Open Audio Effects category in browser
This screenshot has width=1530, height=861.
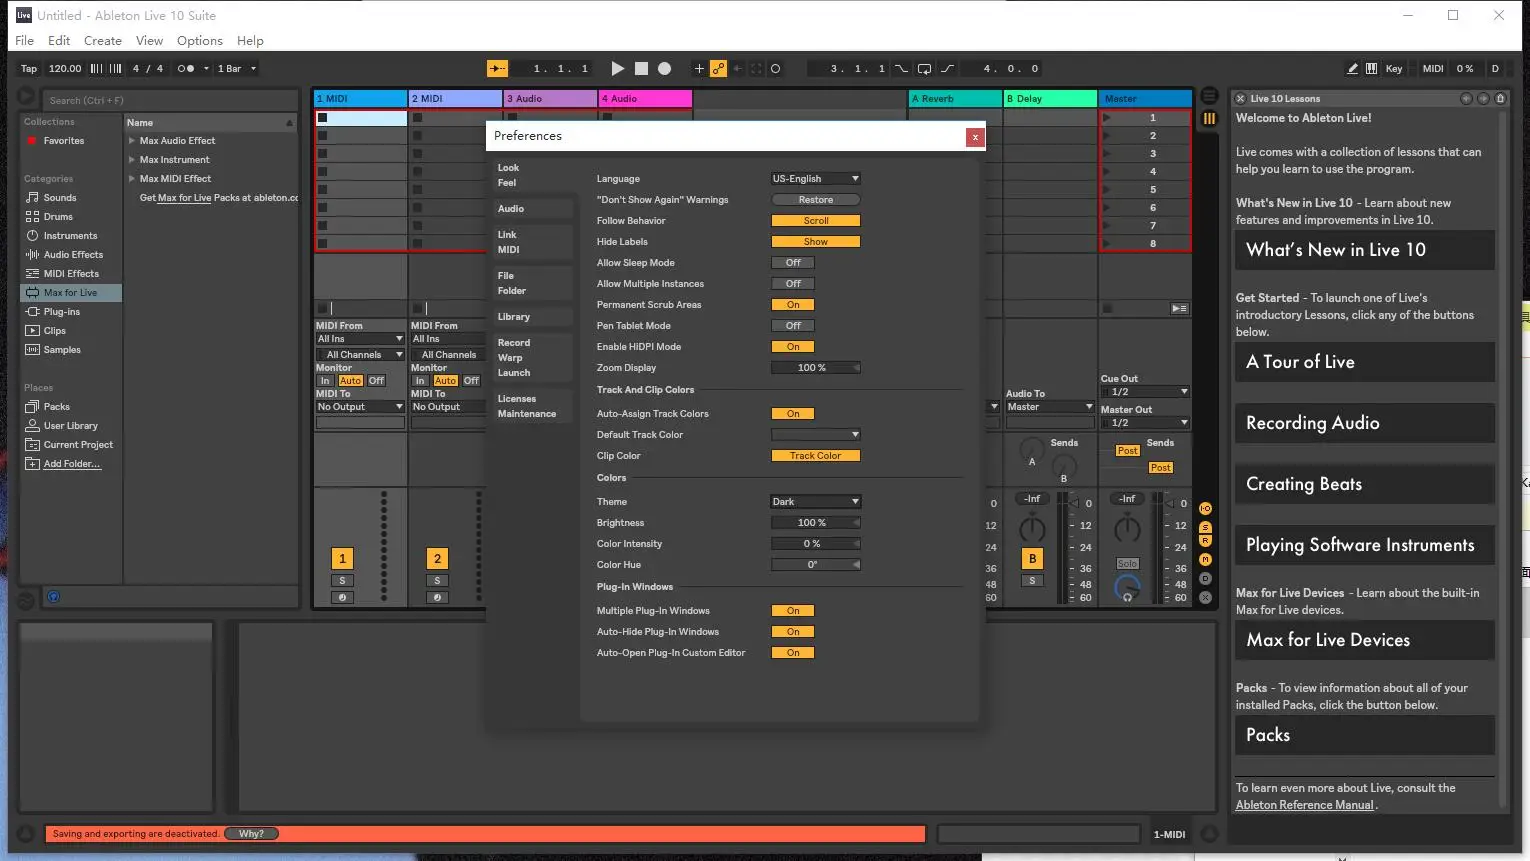click(73, 254)
